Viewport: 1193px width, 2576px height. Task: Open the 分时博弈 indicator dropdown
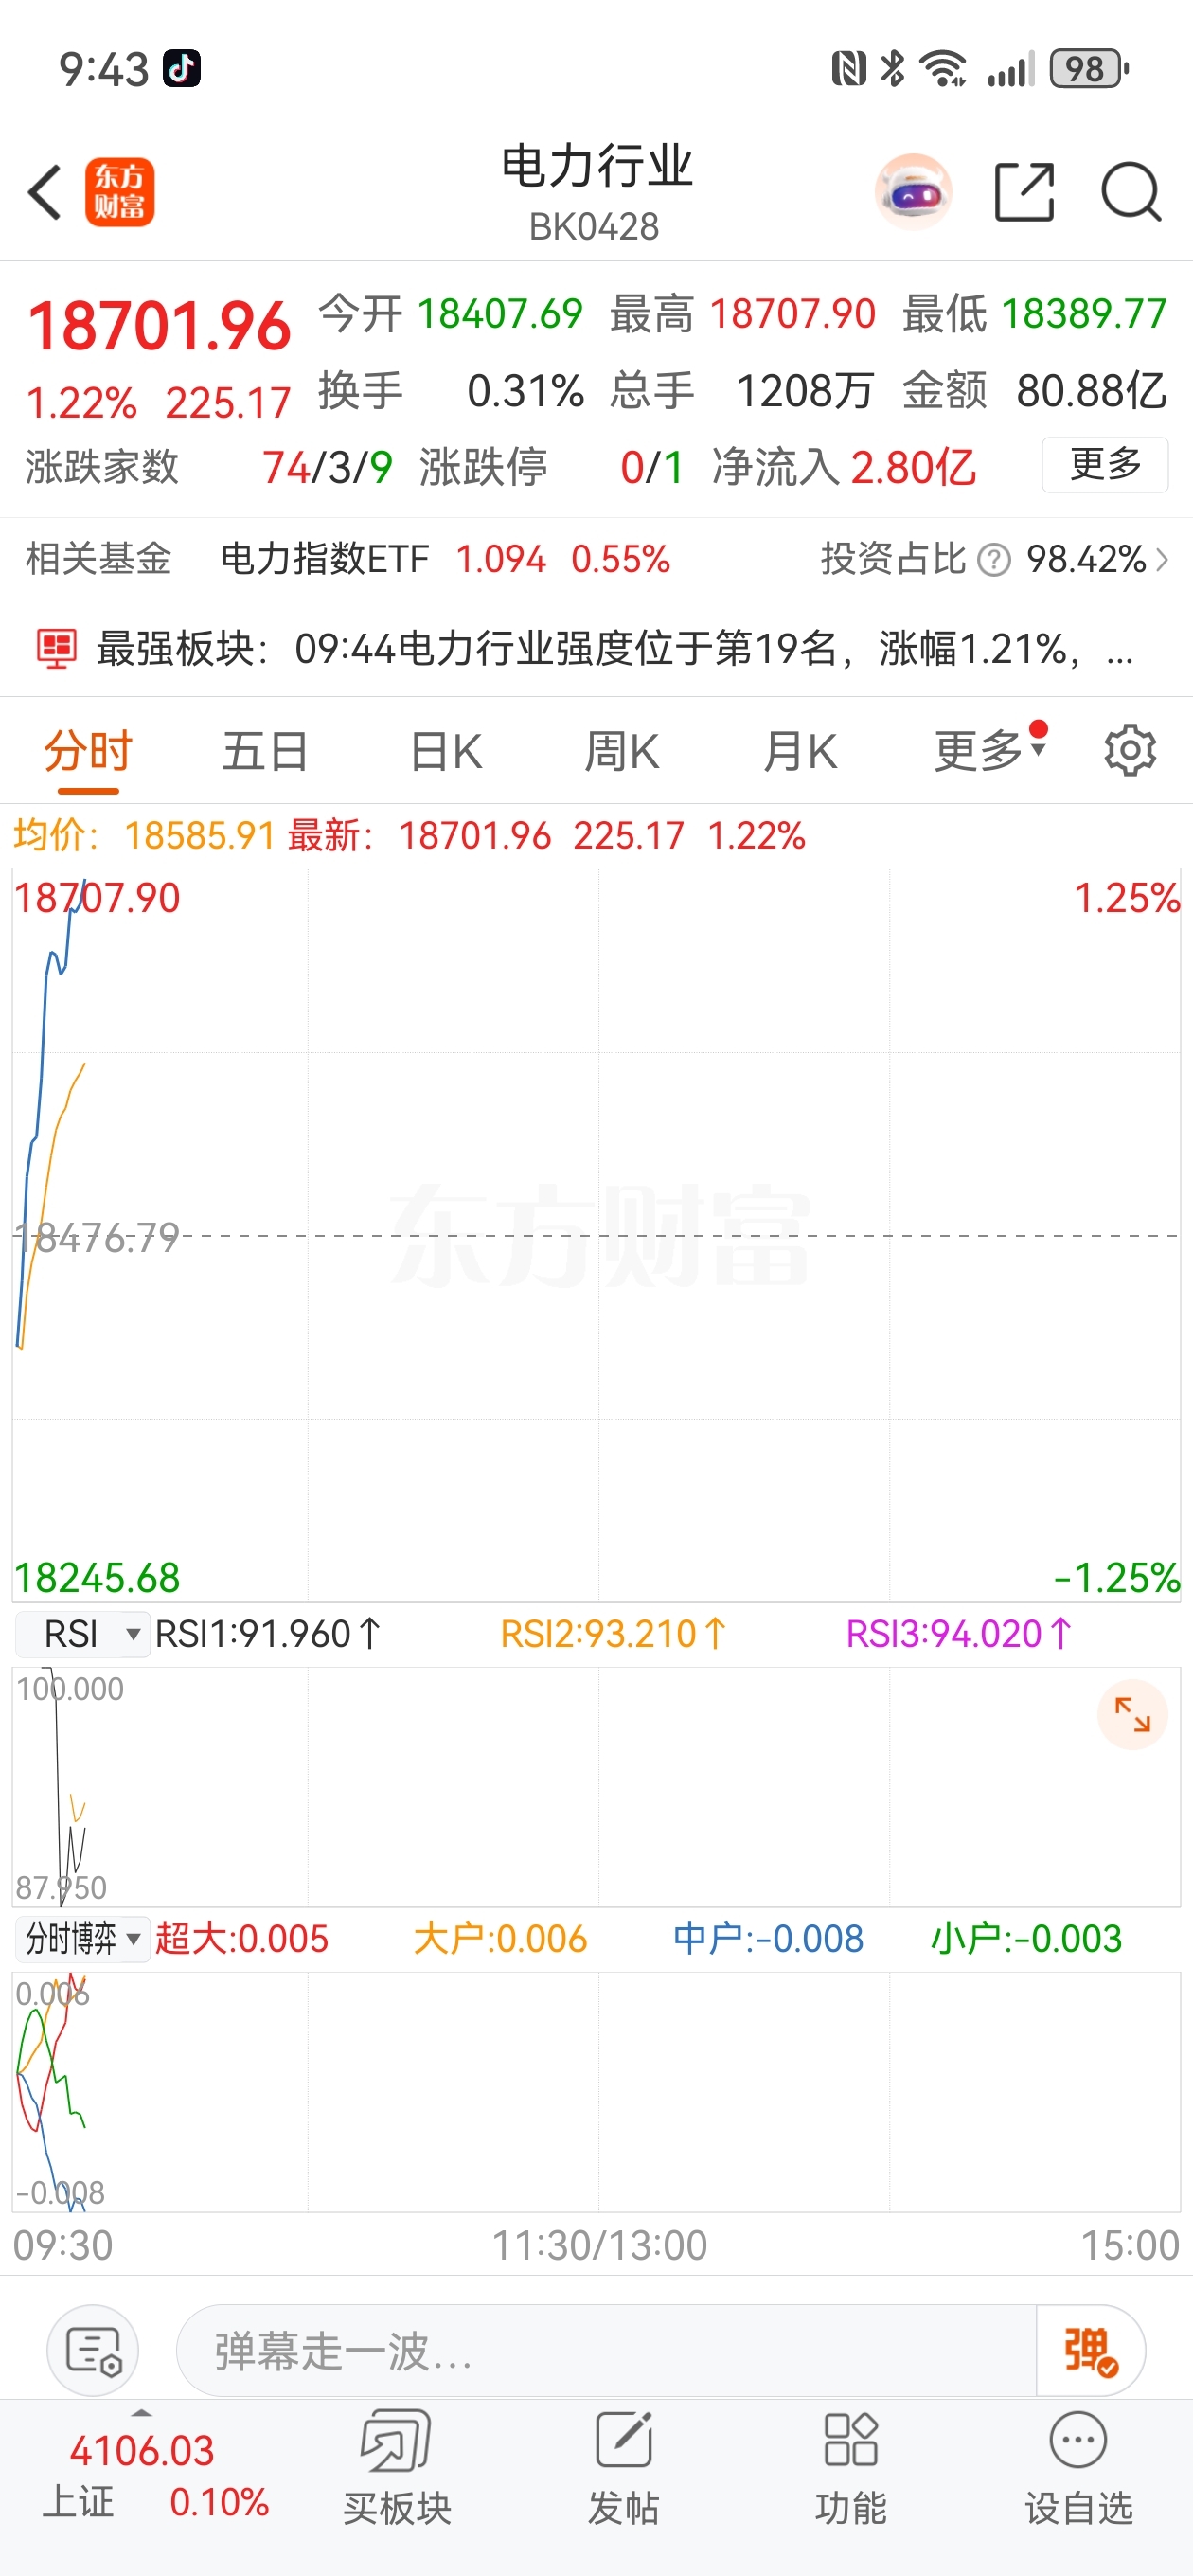pos(83,1939)
